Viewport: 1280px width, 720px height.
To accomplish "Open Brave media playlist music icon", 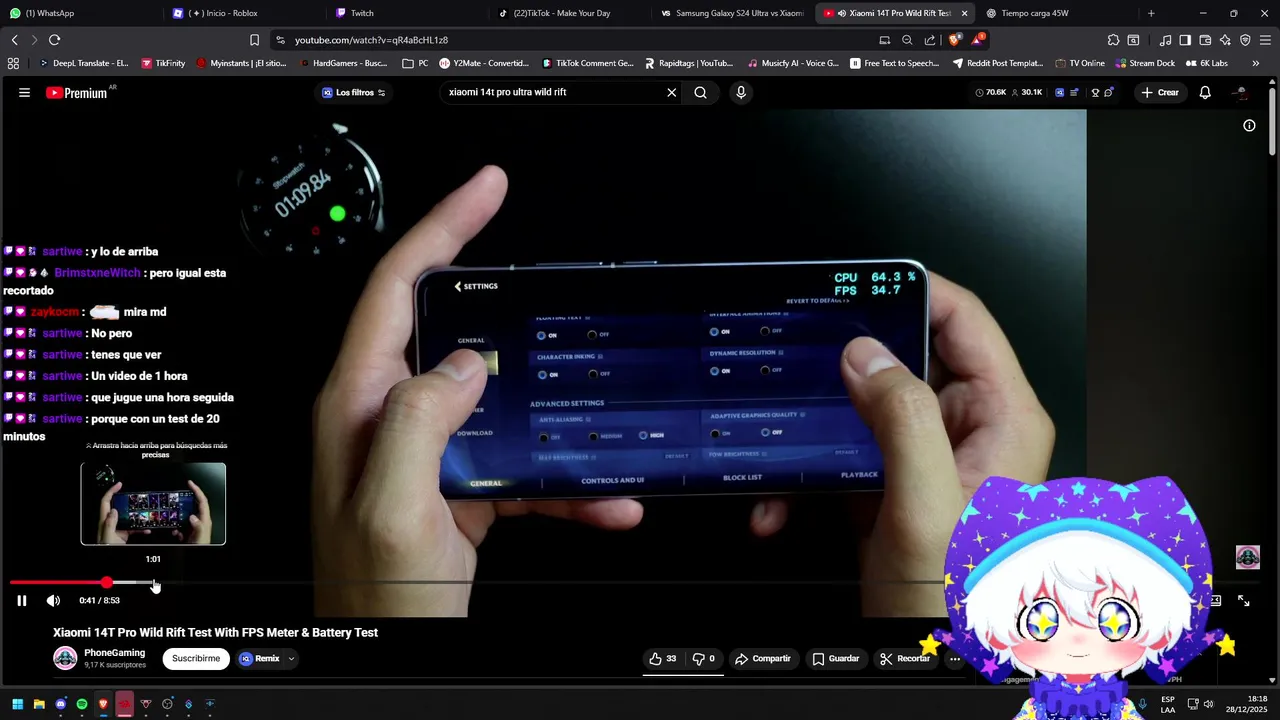I will click(x=1165, y=40).
